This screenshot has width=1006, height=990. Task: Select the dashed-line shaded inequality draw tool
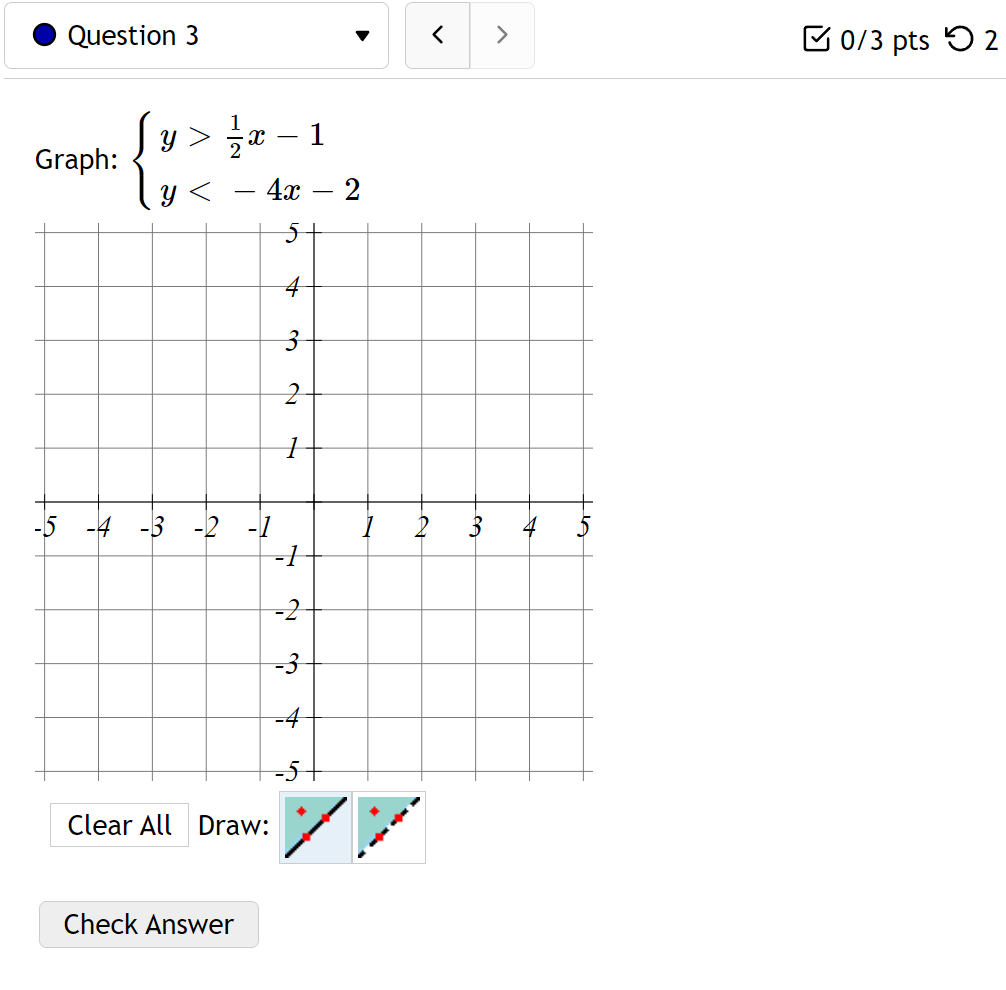[389, 828]
